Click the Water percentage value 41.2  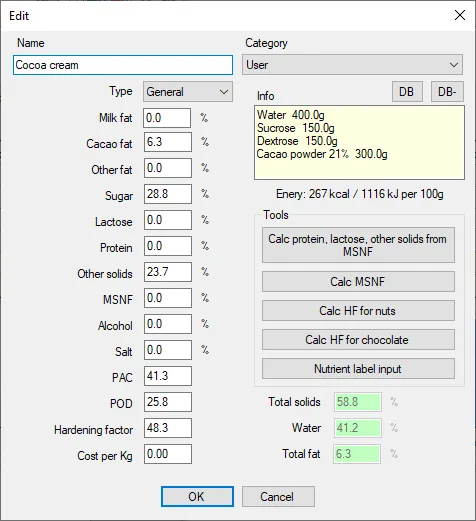[x=358, y=428]
